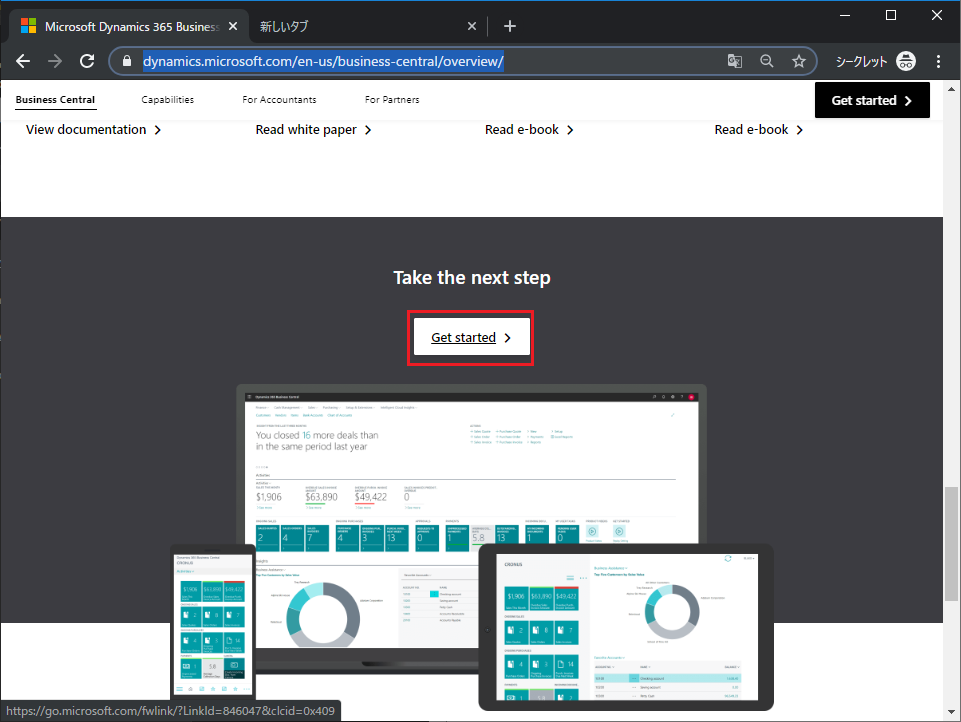Click white Get started button under heading

[471, 336]
